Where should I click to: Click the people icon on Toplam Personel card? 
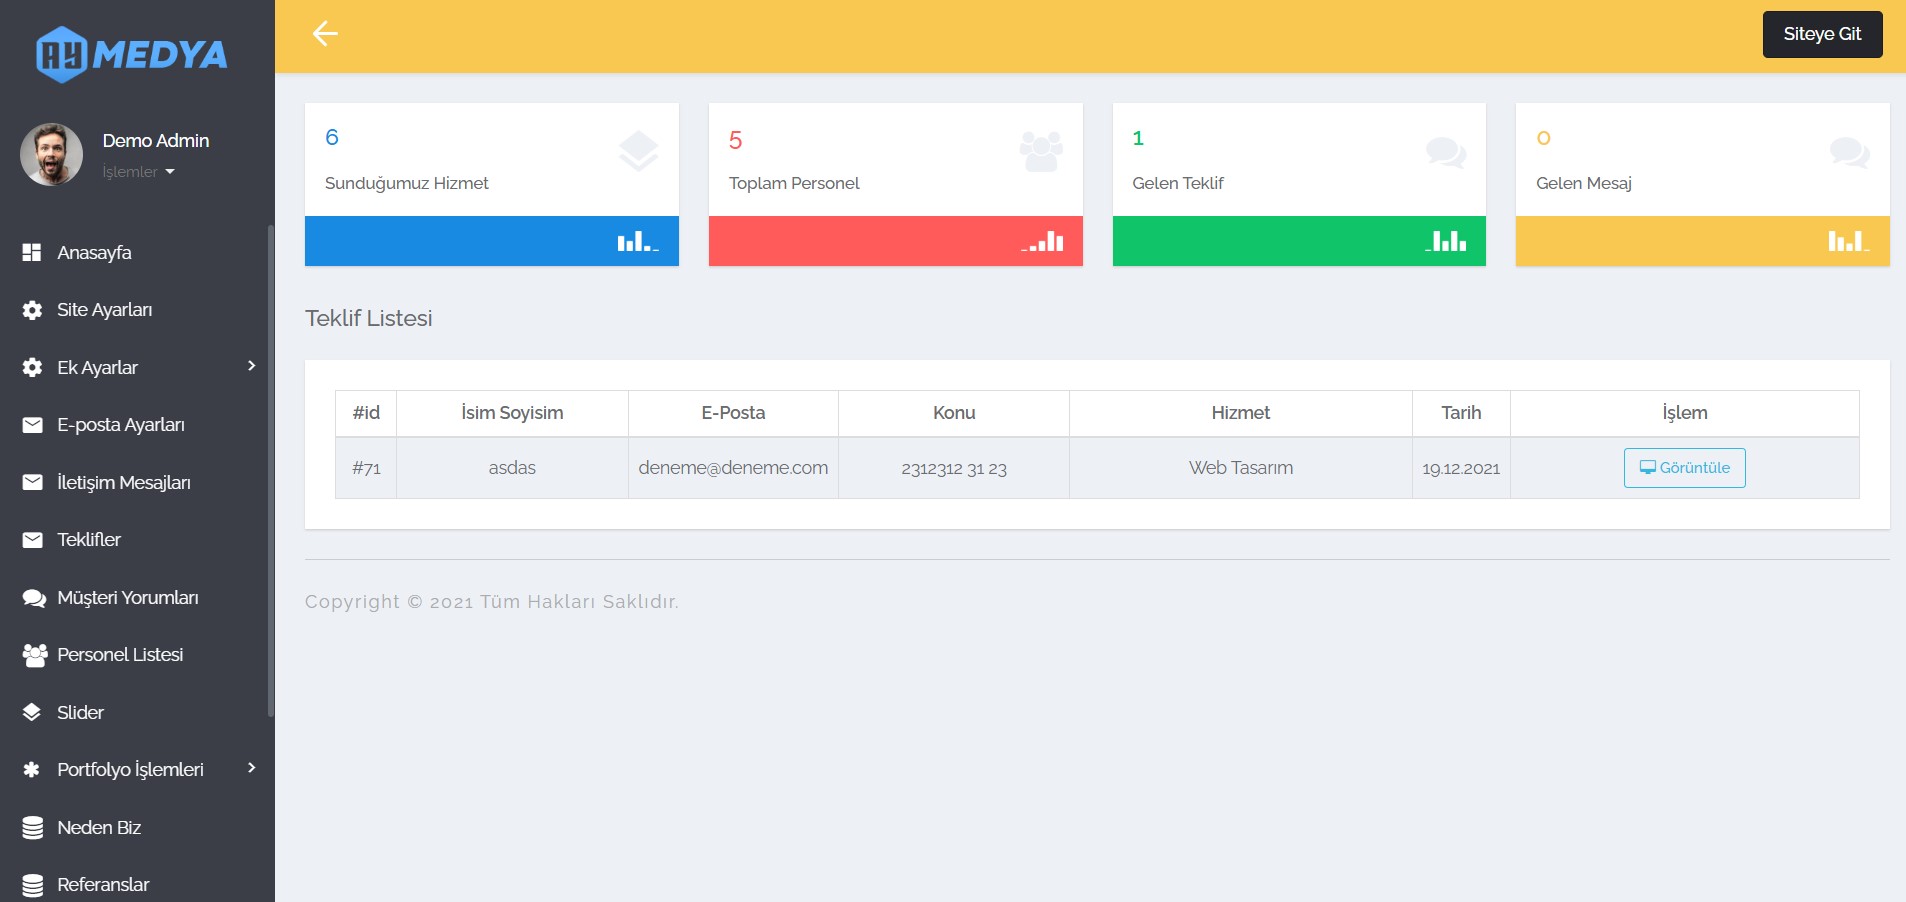click(1041, 152)
